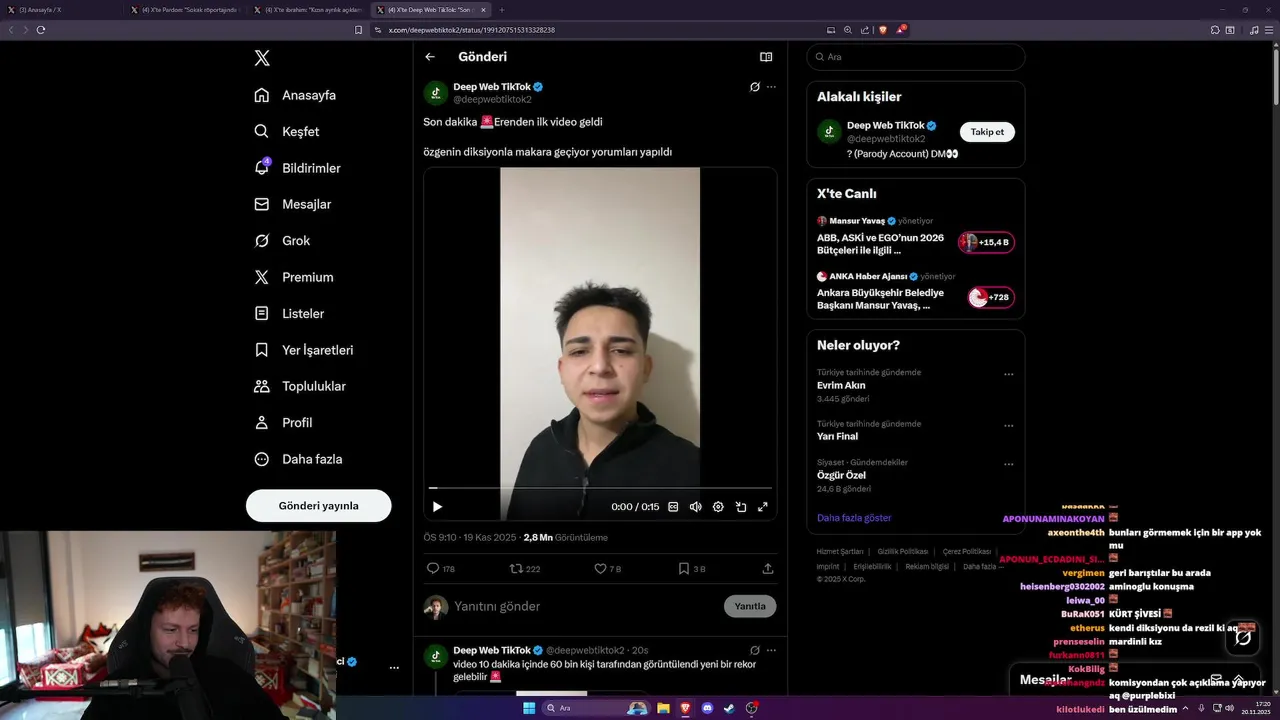Click the Takip et follow button
1280x720 pixels.
pos(987,132)
